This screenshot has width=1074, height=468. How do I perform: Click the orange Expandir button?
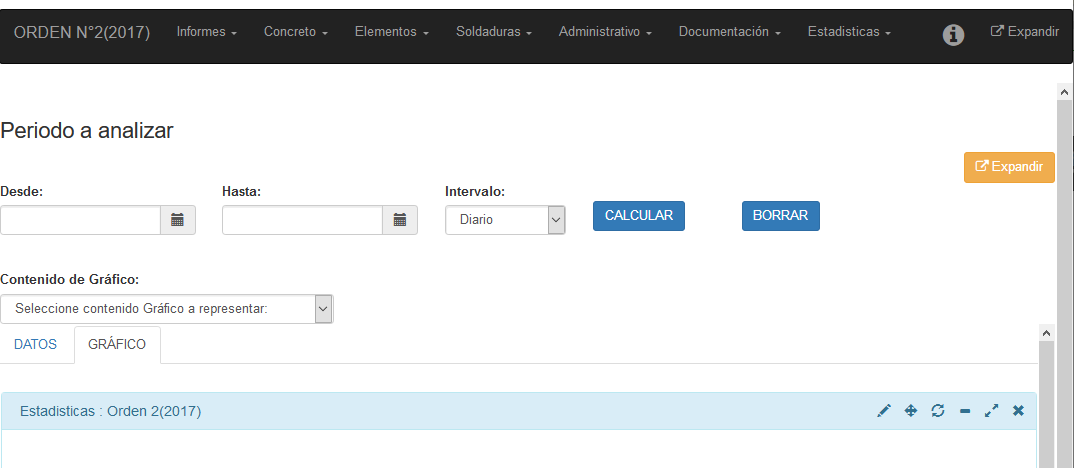click(x=1009, y=167)
